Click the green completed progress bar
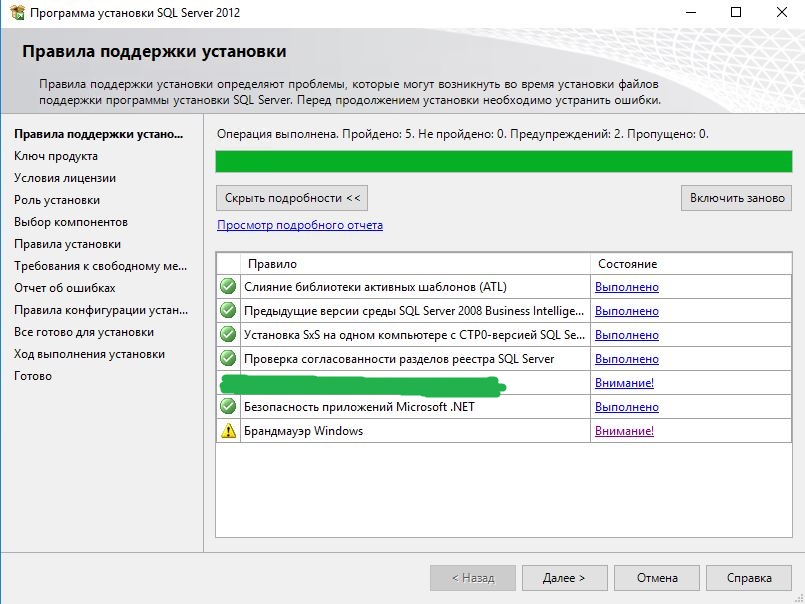This screenshot has width=805, height=604. (504, 161)
